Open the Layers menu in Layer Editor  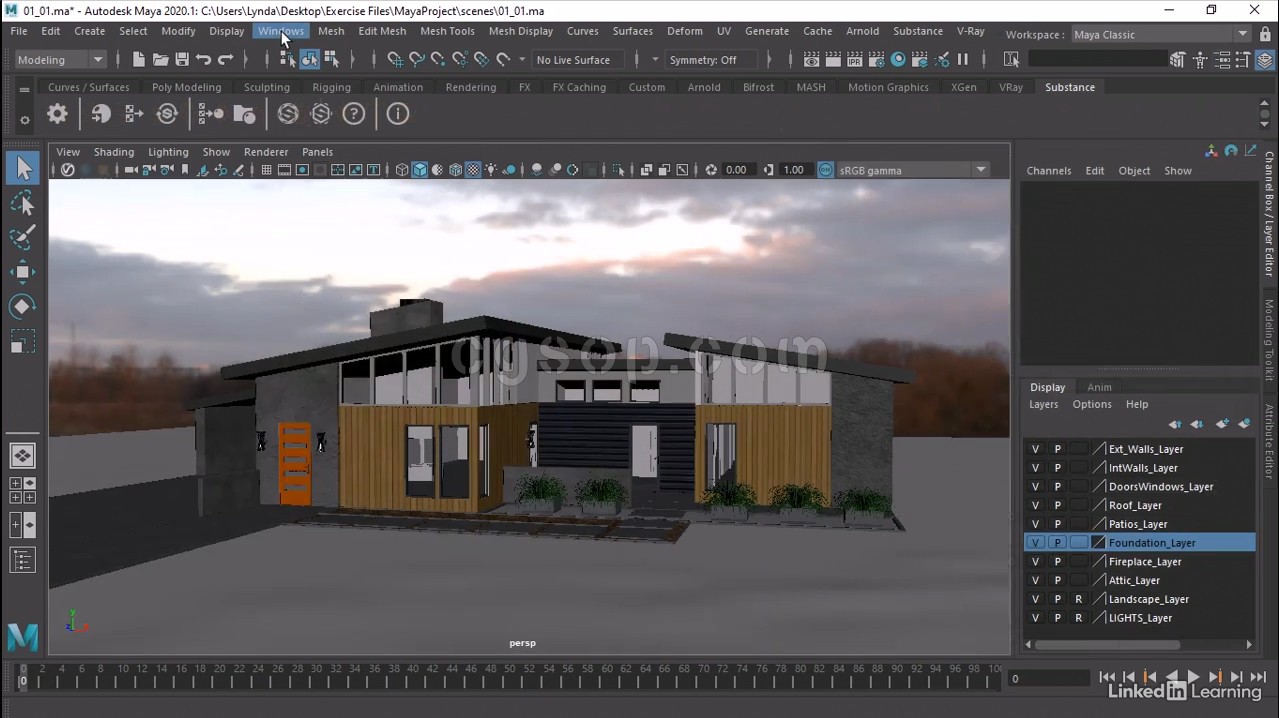pyautogui.click(x=1043, y=404)
